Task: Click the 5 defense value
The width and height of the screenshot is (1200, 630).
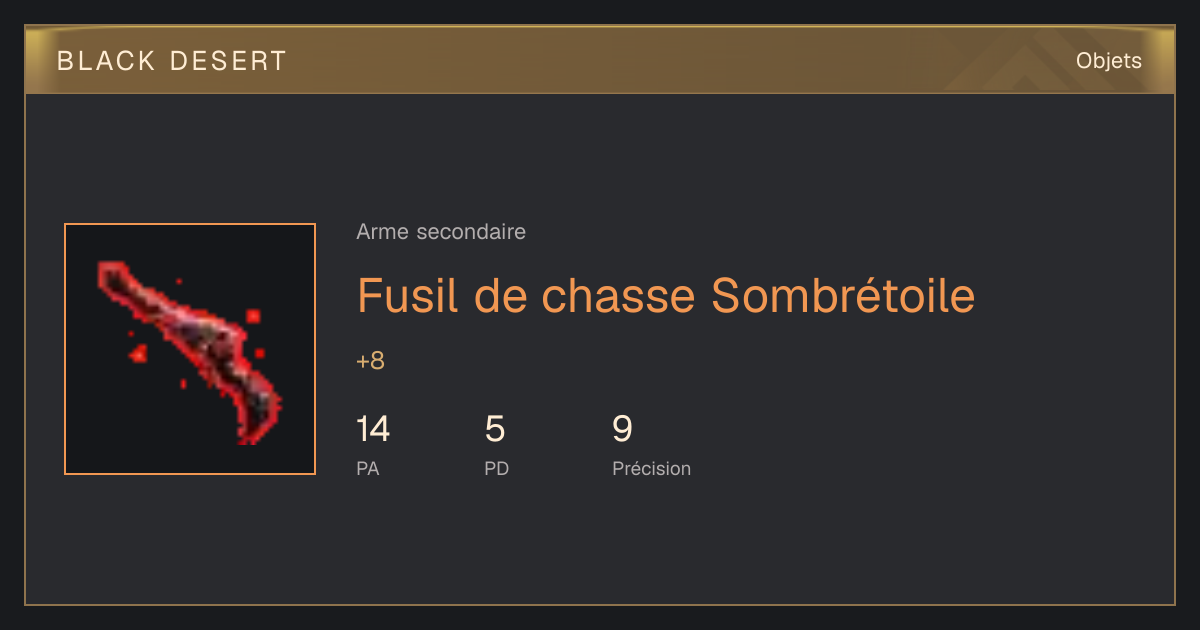Action: point(495,429)
